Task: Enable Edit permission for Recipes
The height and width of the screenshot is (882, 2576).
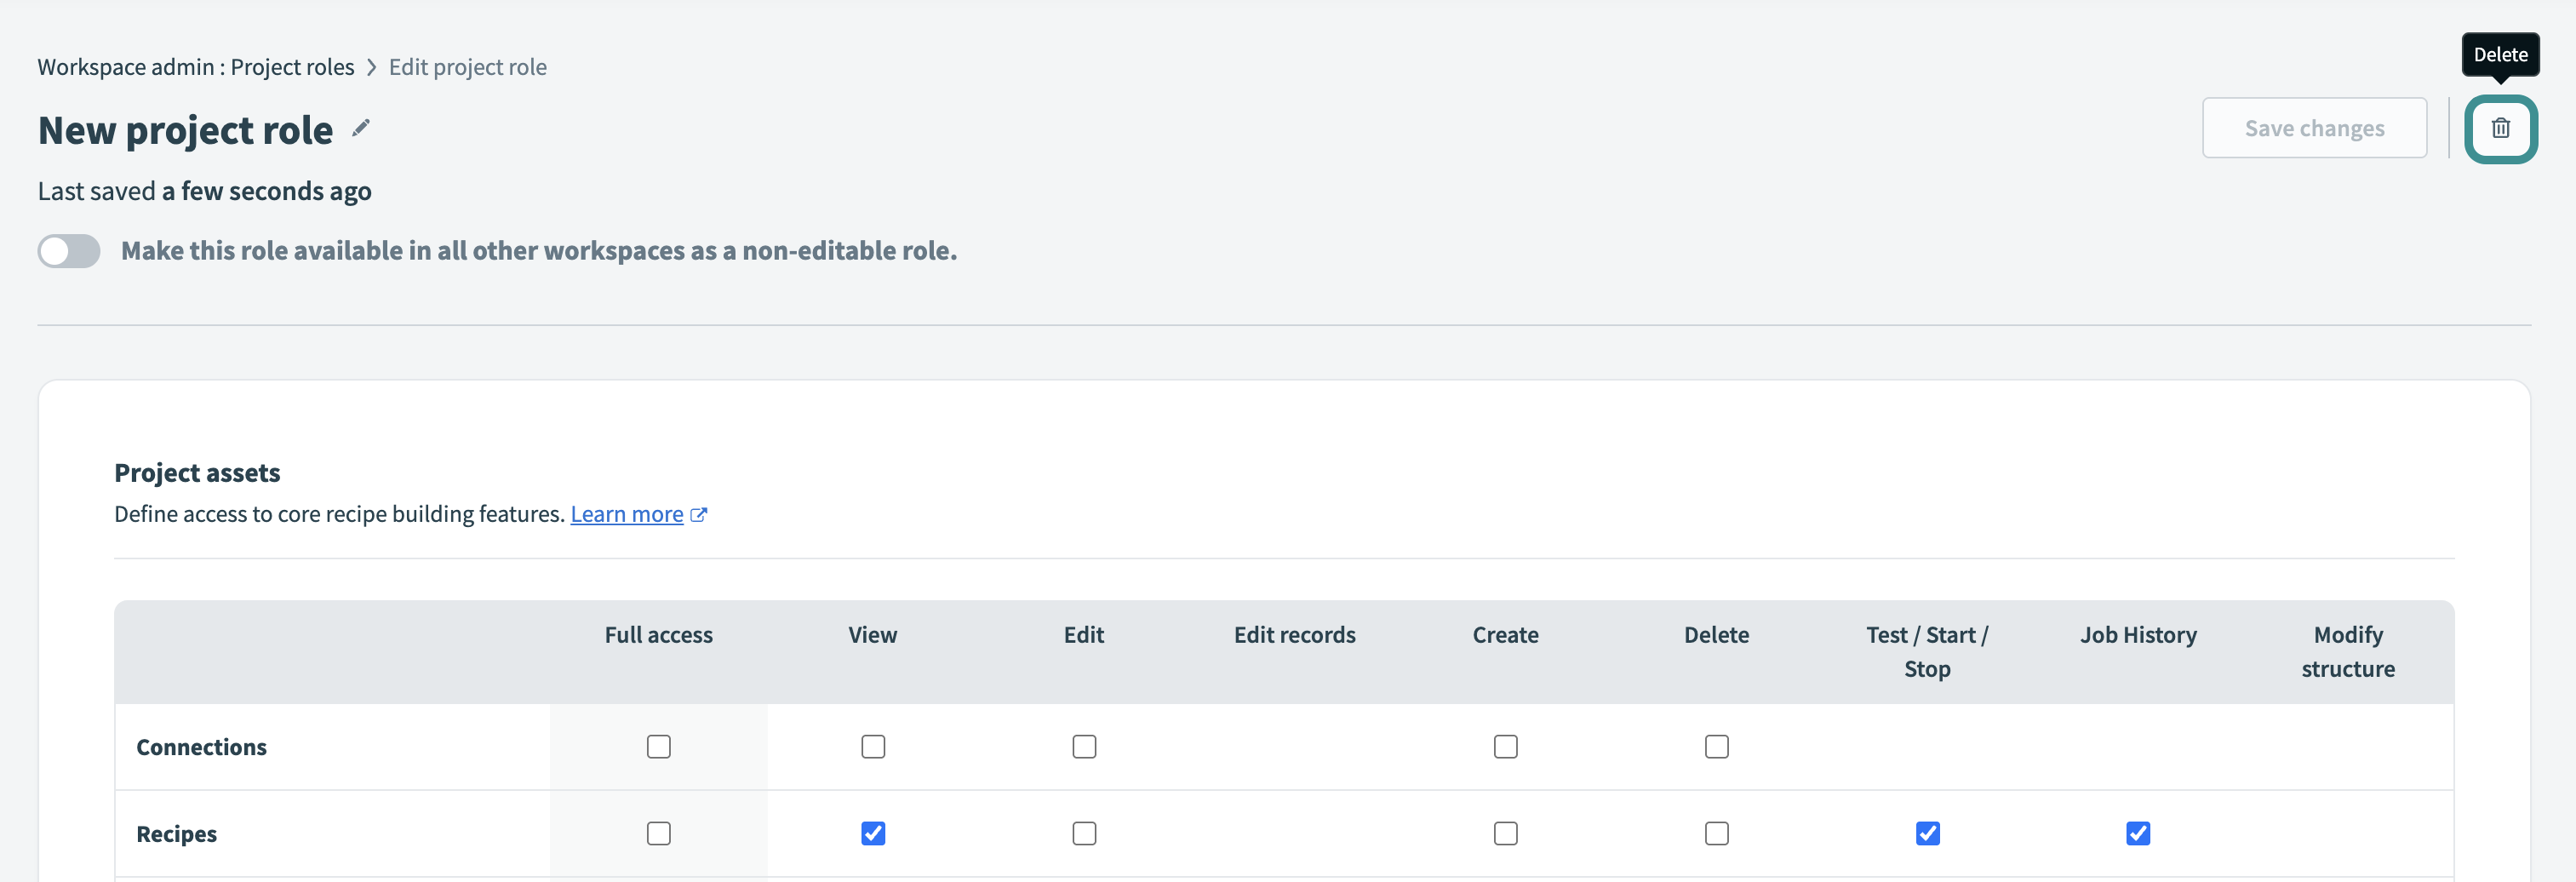Action: [1084, 833]
